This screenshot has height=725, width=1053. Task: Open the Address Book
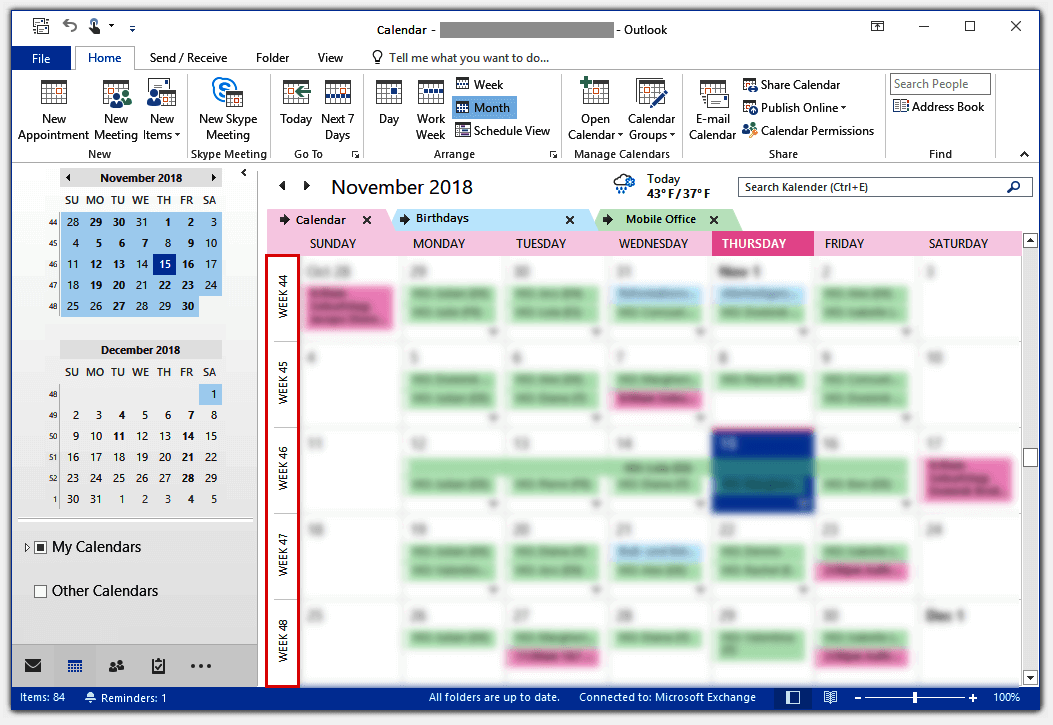(938, 106)
